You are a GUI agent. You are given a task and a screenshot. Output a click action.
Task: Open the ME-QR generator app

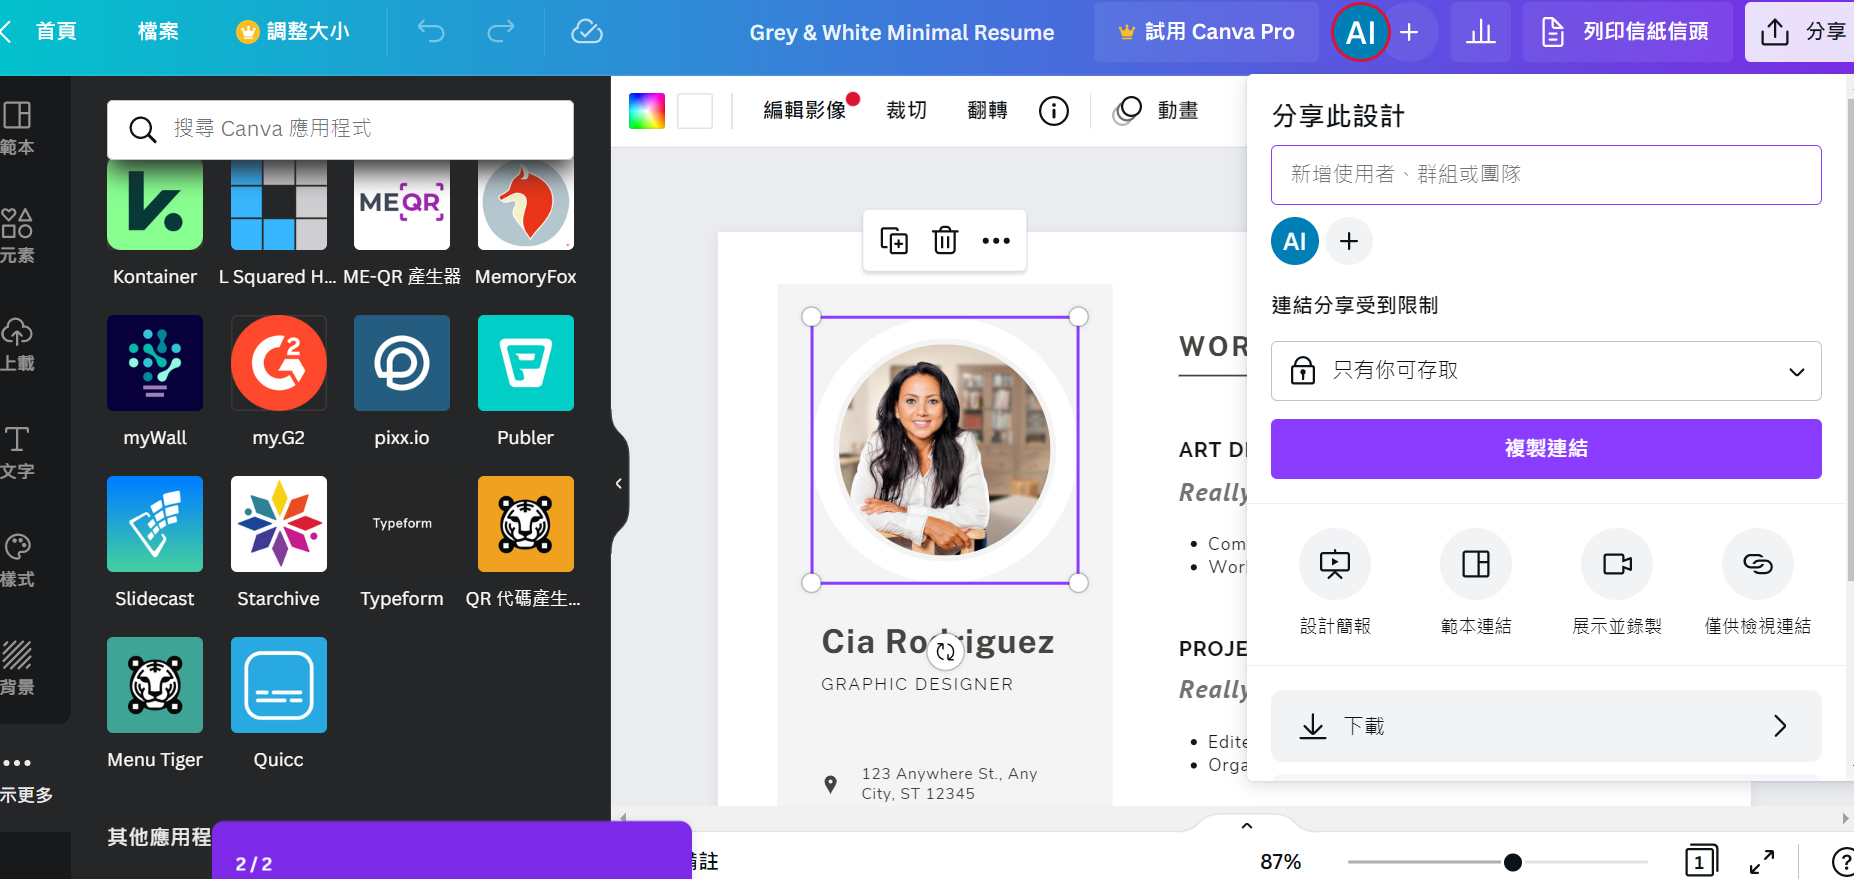point(402,204)
